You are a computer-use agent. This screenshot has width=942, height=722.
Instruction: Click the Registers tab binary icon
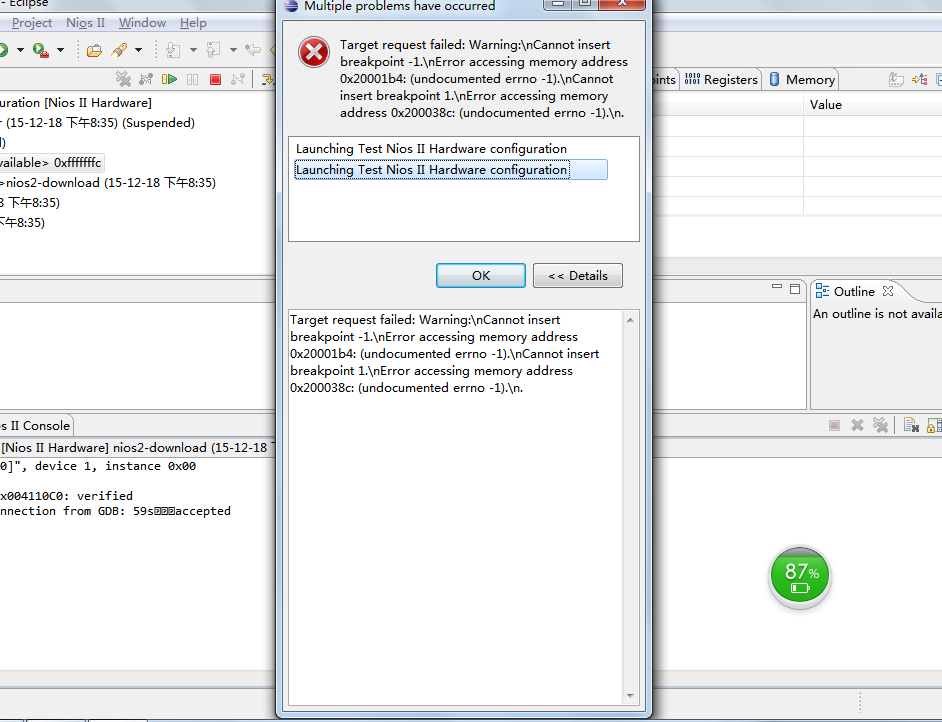pyautogui.click(x=692, y=79)
